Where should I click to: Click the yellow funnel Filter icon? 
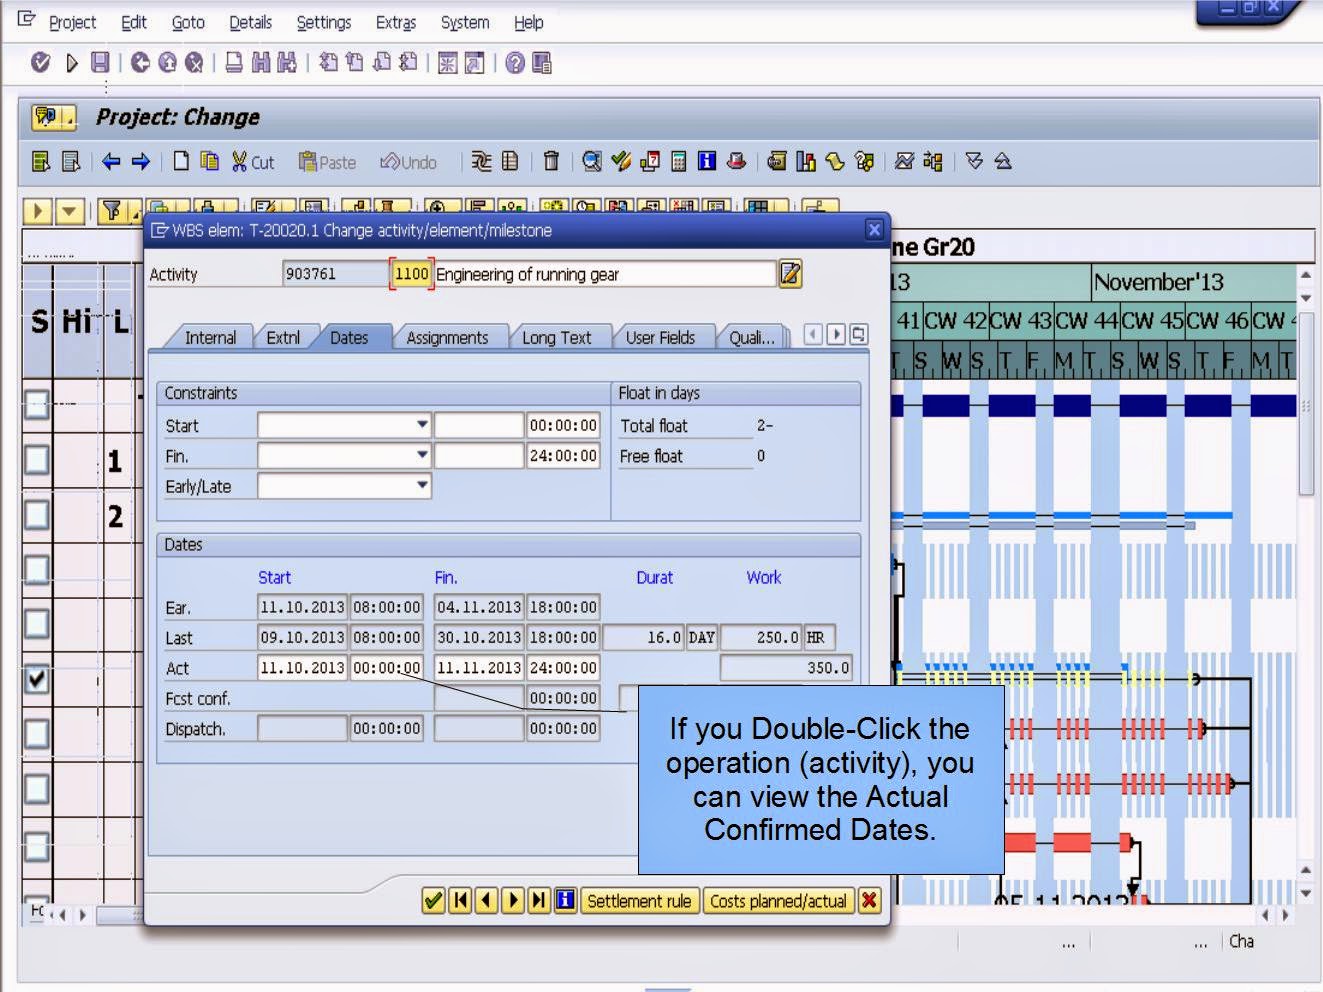click(112, 211)
